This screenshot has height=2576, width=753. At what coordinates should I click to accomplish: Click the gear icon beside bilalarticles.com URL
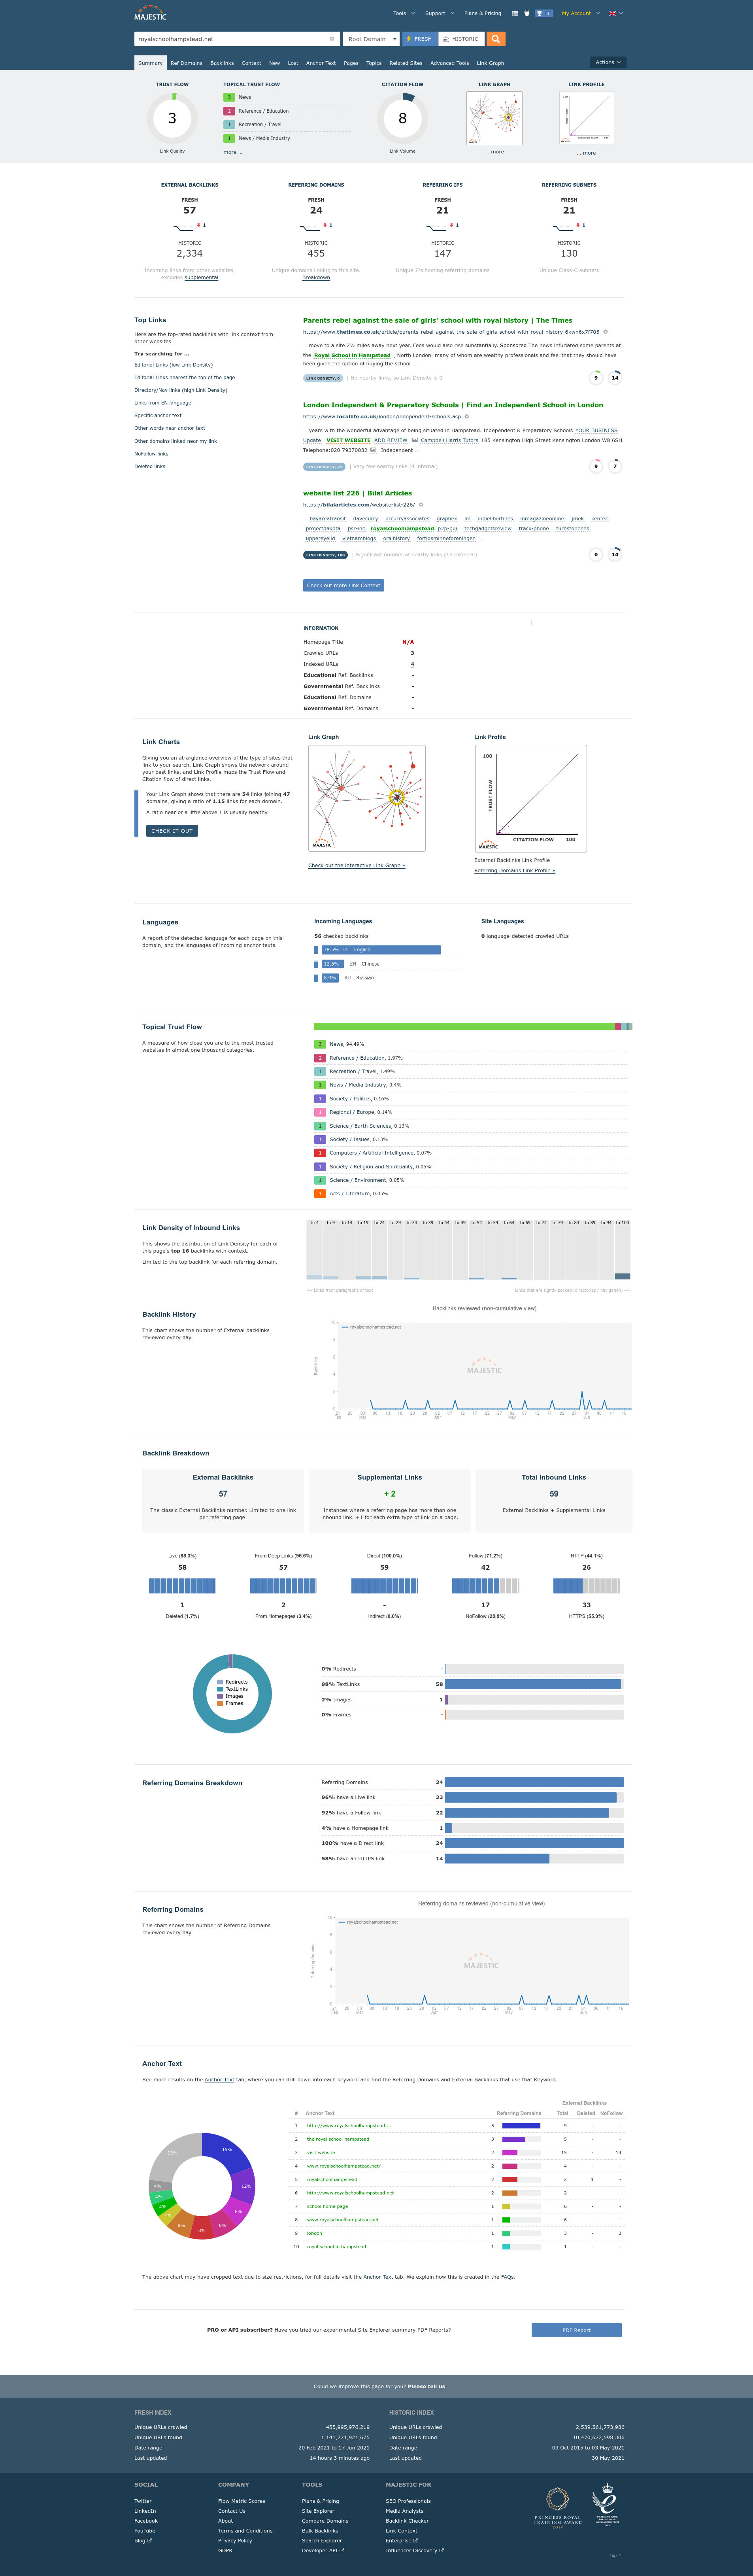[421, 505]
